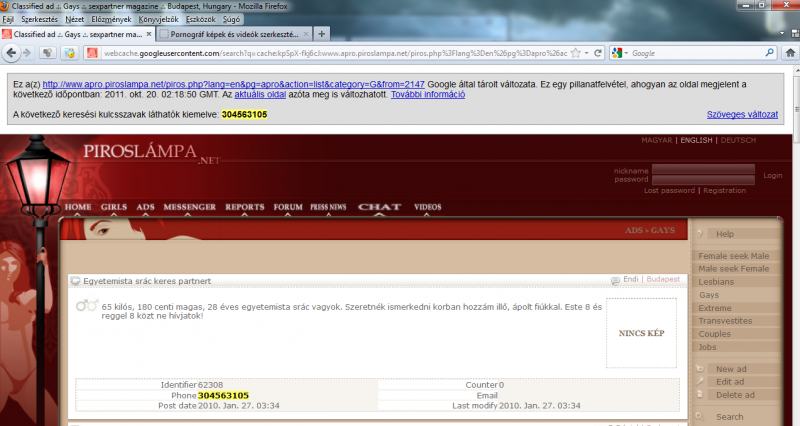
Task: Go forward with the forward arrow button
Action: pos(27,53)
